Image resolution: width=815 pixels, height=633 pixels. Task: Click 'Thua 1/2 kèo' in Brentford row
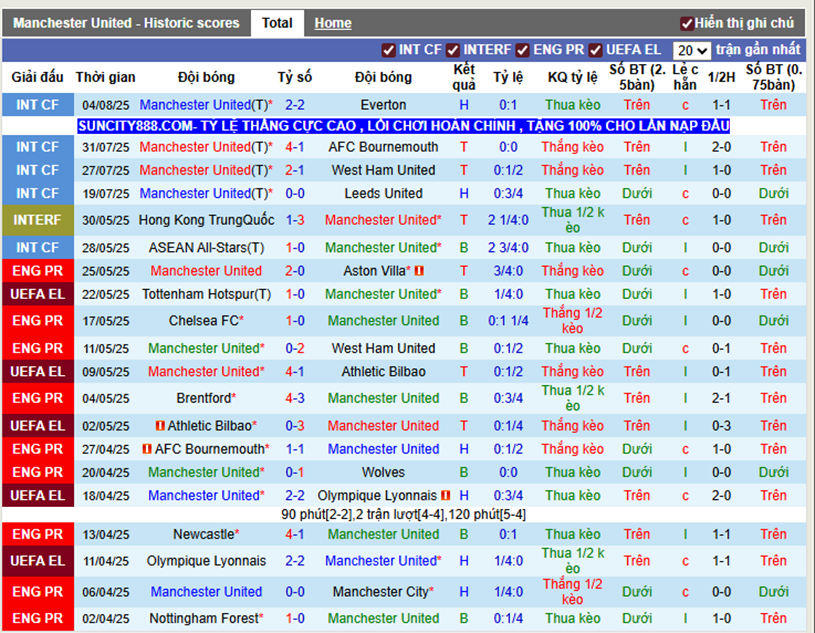tap(572, 398)
